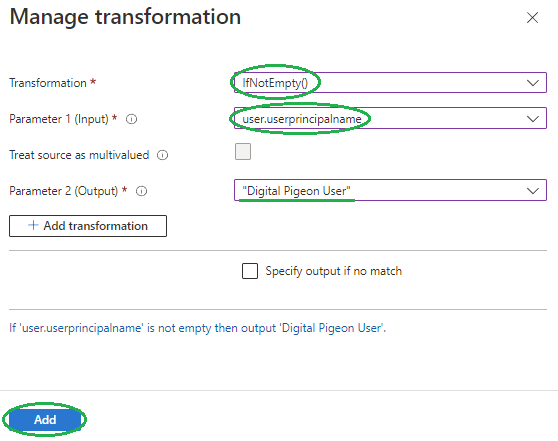The image size is (558, 441).
Task: Expand the Transformation dropdown arrow
Action: click(x=533, y=83)
